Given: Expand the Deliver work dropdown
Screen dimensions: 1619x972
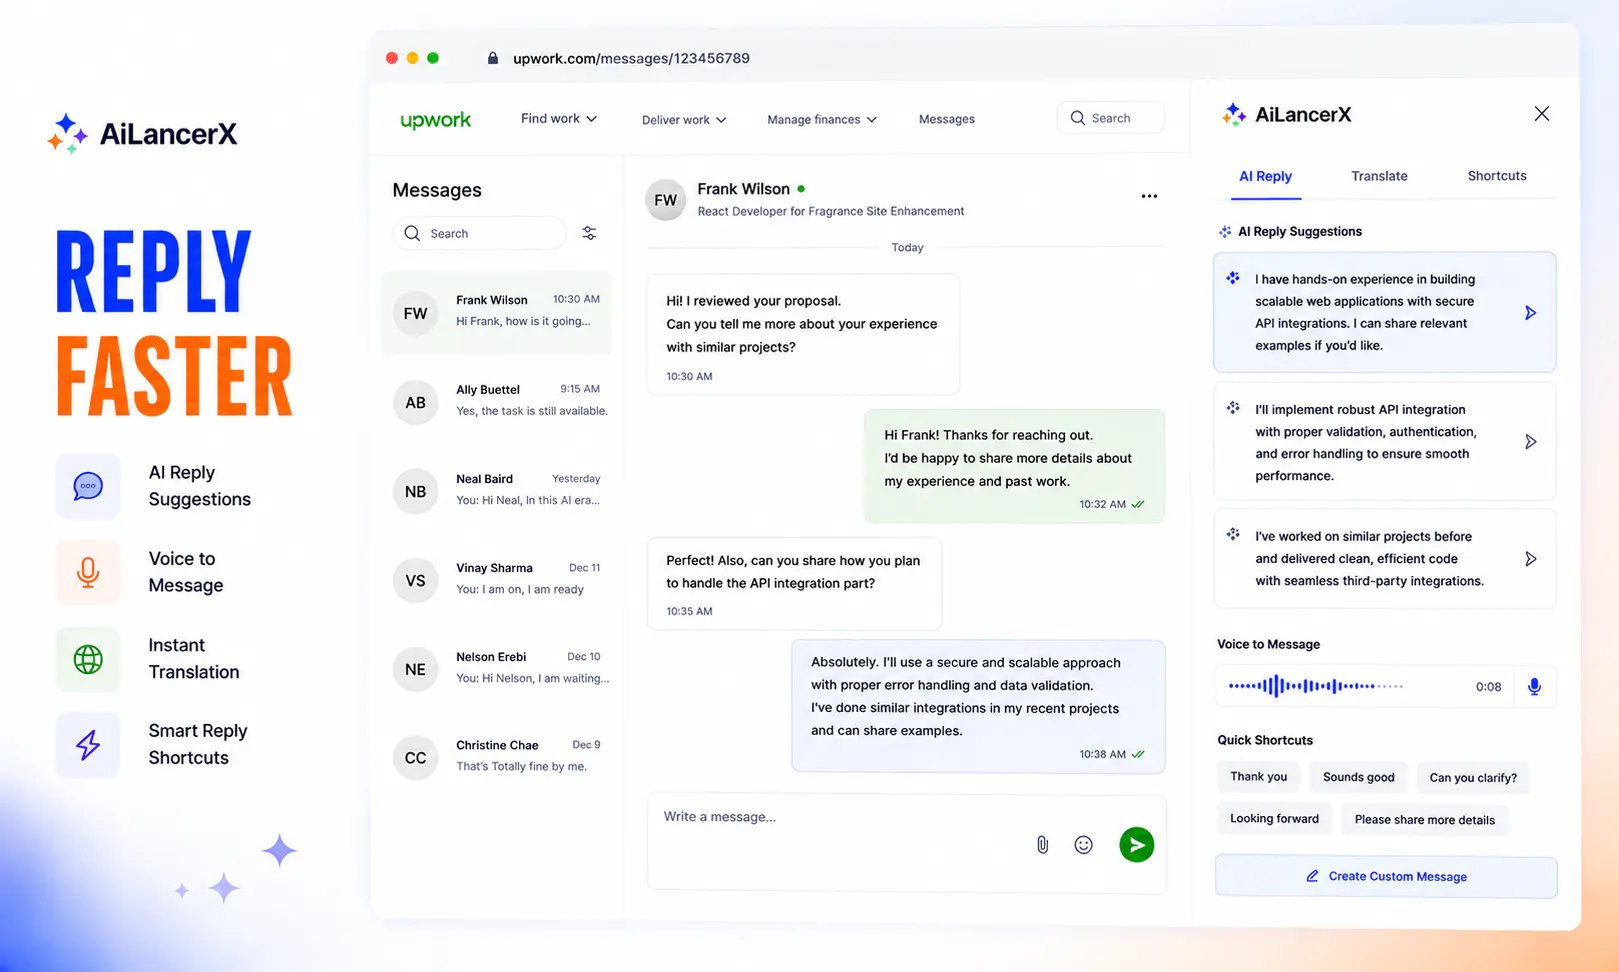Looking at the screenshot, I should tap(684, 120).
